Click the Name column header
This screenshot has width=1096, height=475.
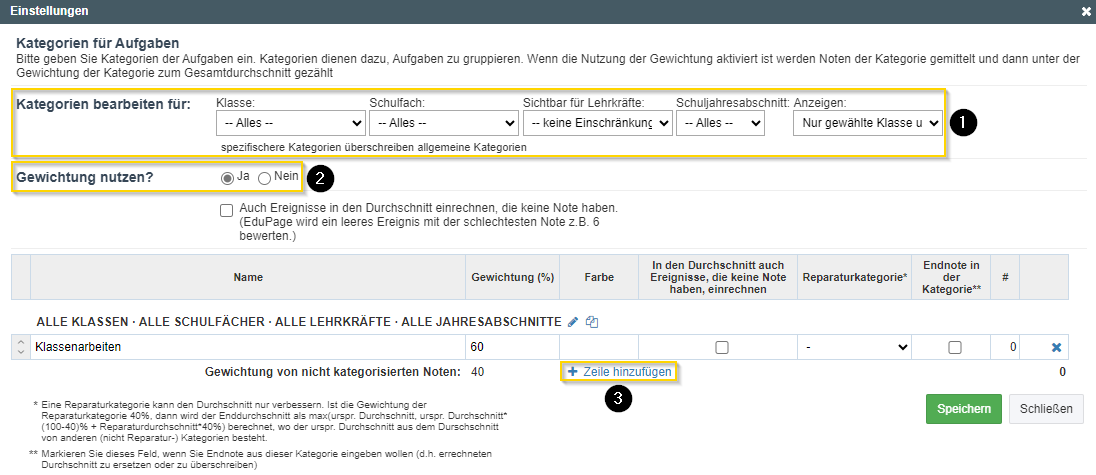(x=248, y=277)
